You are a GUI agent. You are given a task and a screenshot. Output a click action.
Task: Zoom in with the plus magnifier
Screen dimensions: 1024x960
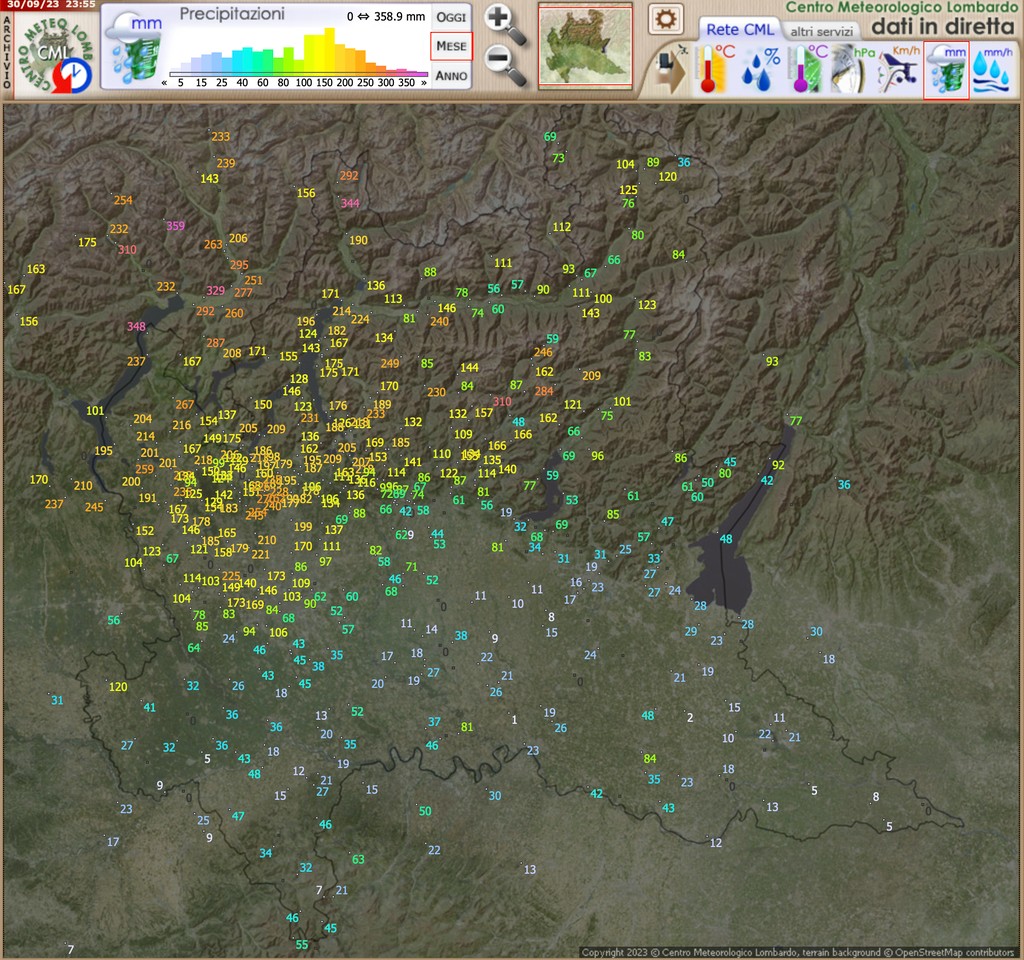pos(505,25)
